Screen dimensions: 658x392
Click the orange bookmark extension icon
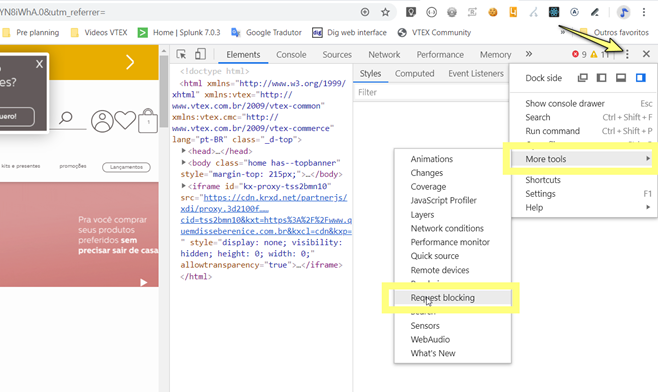pyautogui.click(x=513, y=12)
